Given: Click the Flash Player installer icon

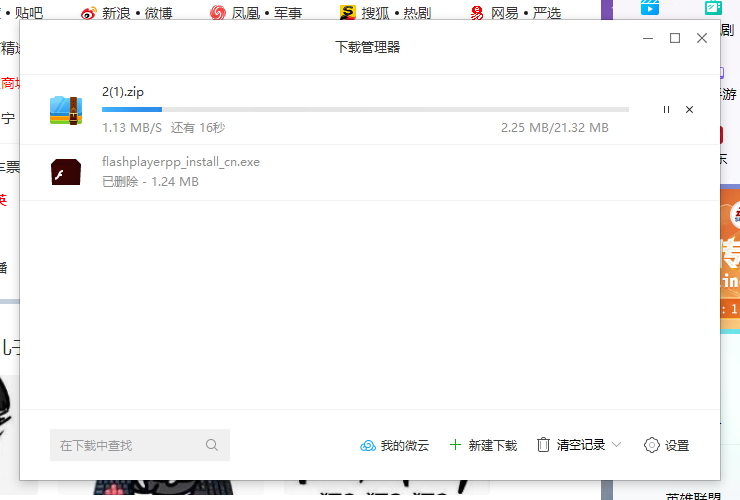Looking at the screenshot, I should [66, 172].
